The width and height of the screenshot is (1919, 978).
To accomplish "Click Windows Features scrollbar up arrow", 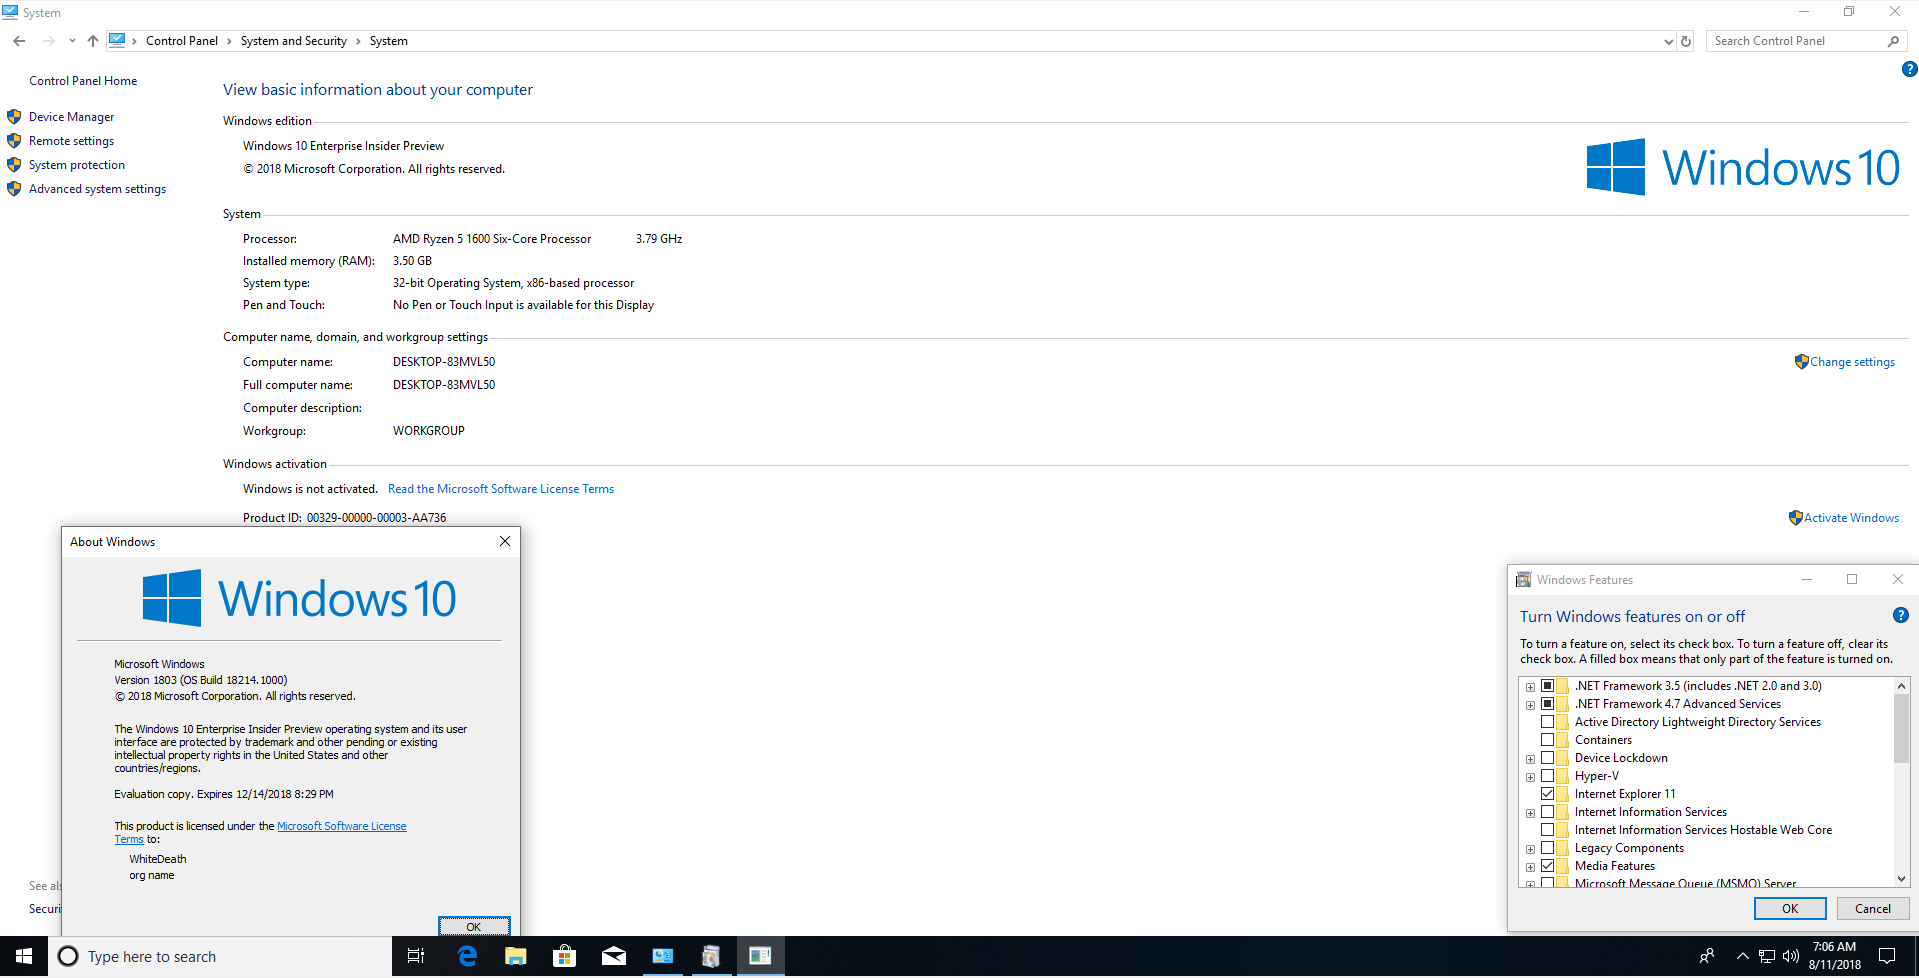I will (x=1901, y=686).
